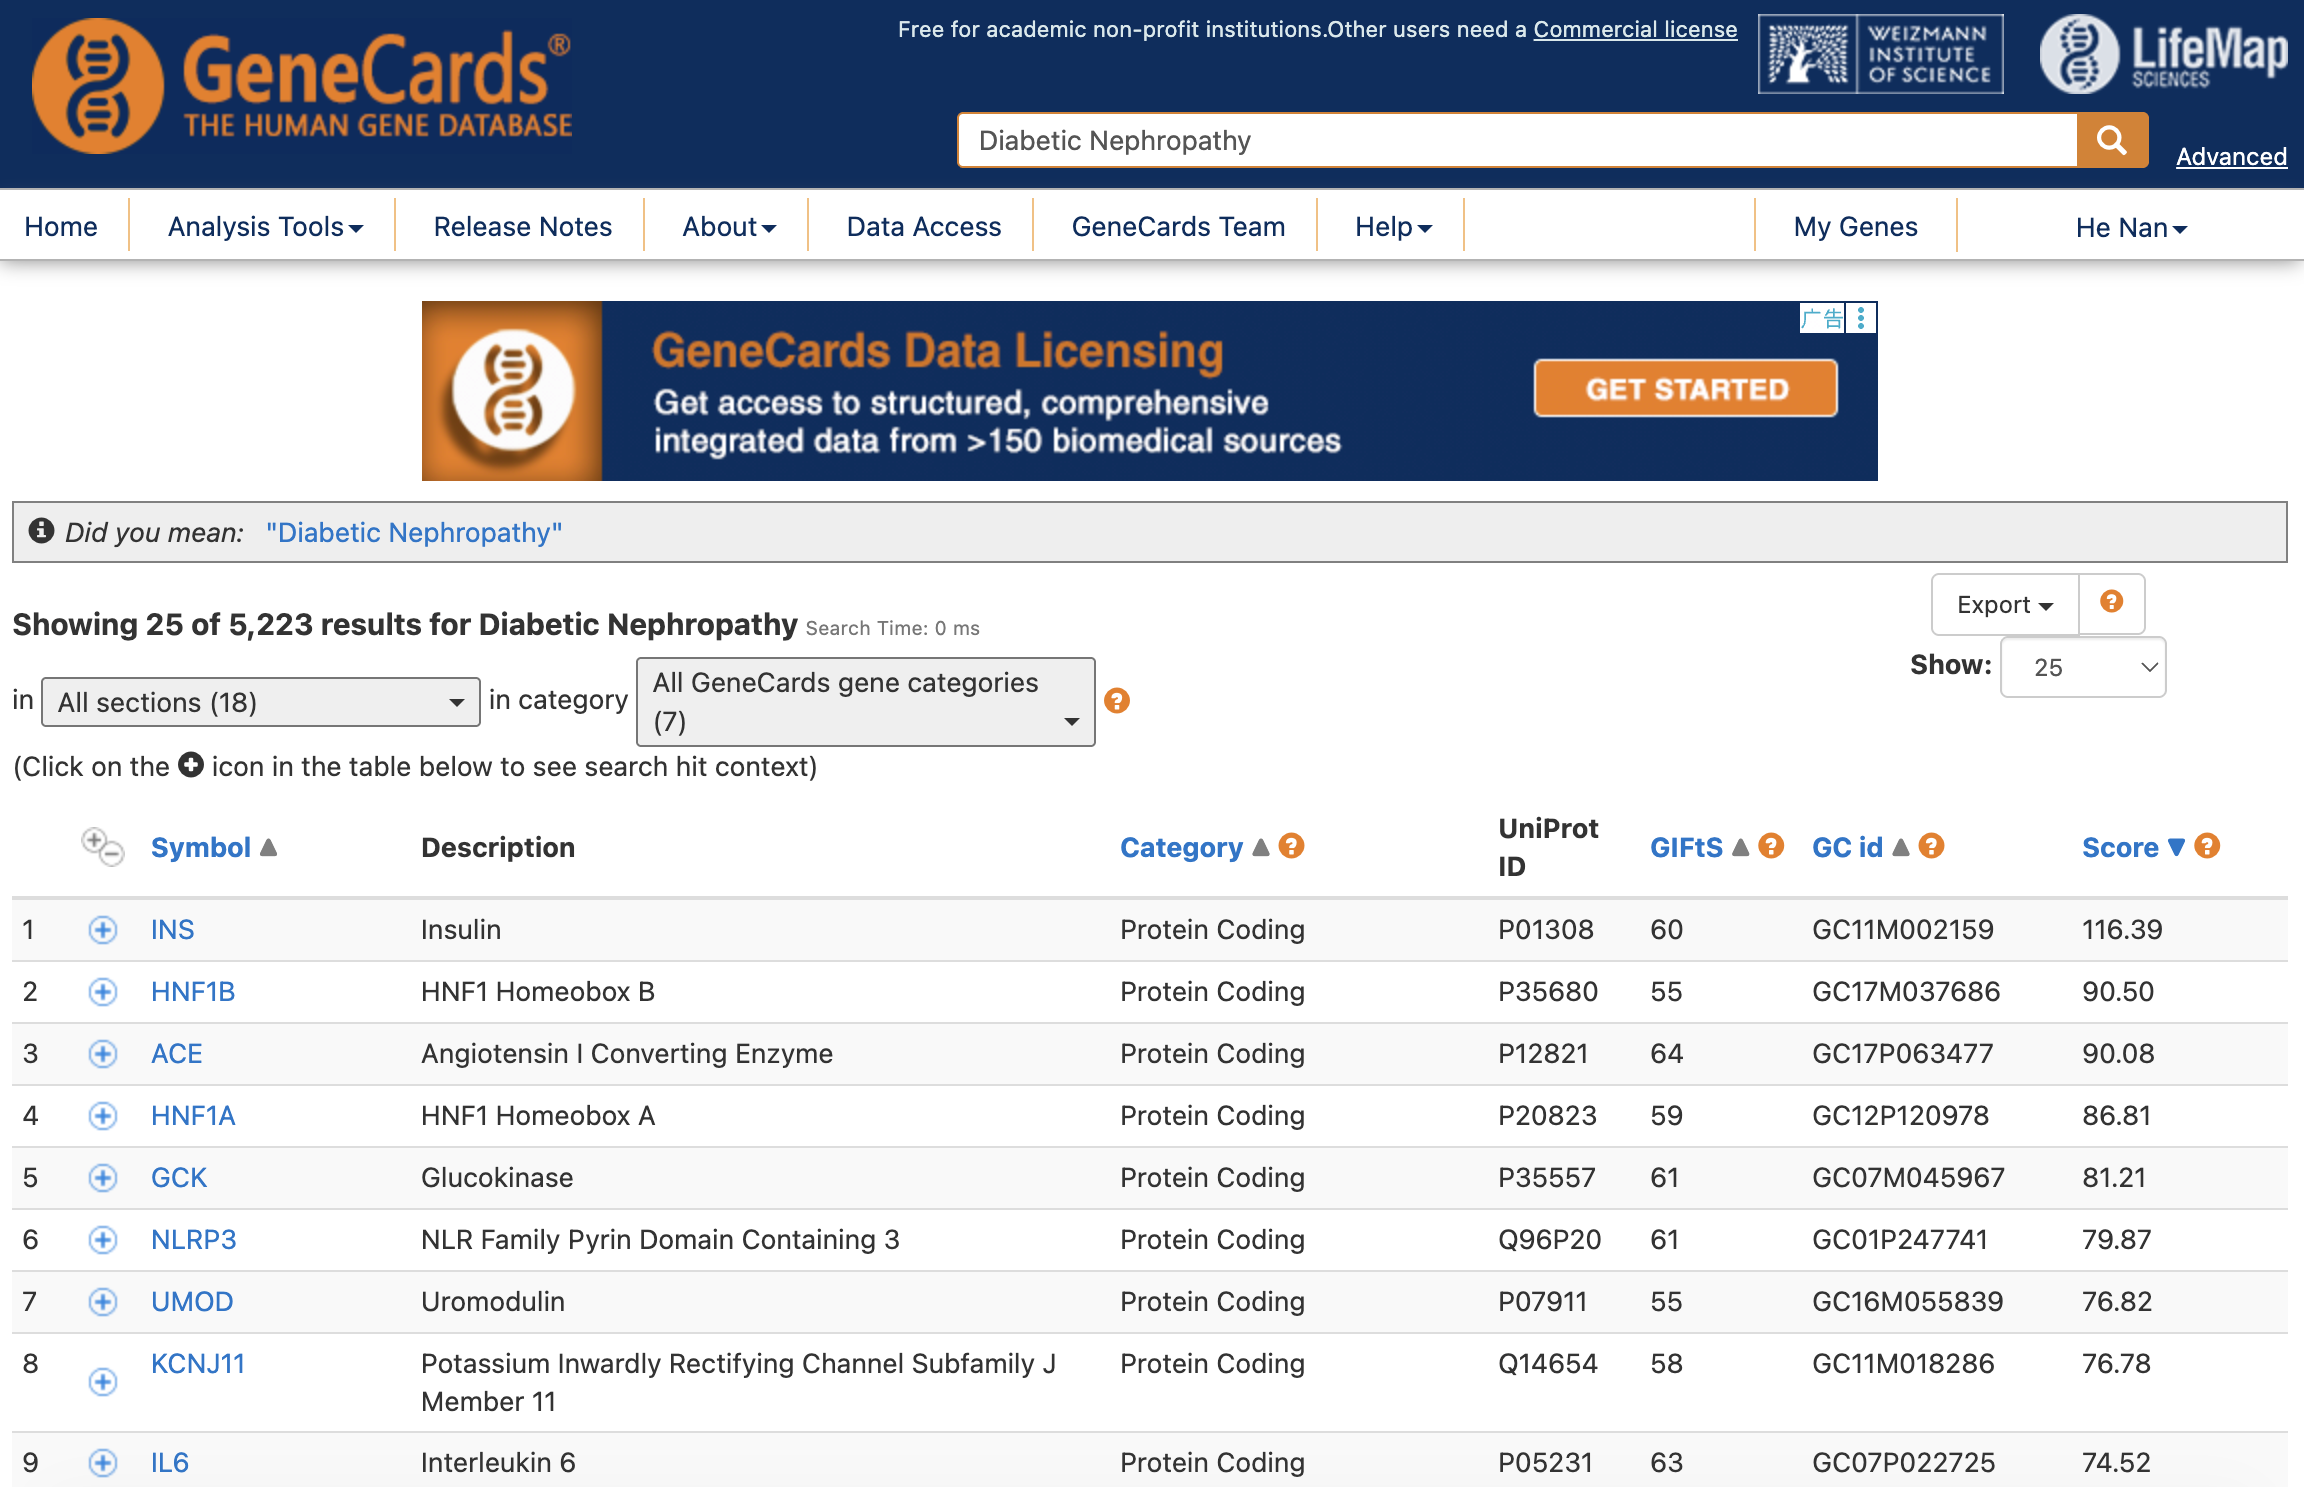Open help via question mark beside Export
The height and width of the screenshot is (1487, 2304).
click(x=2111, y=603)
